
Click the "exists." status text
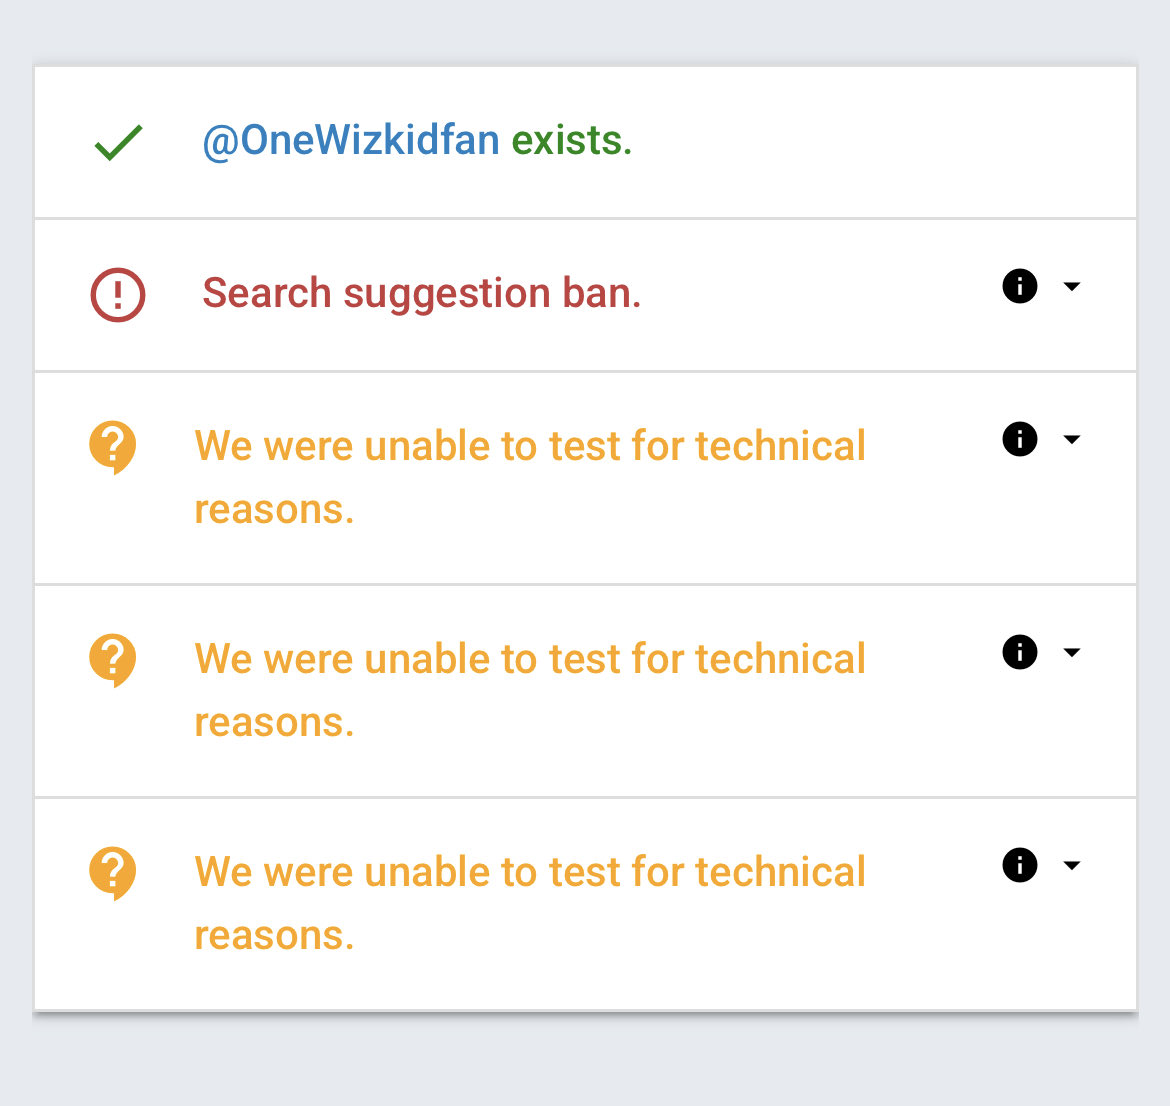[x=572, y=140]
